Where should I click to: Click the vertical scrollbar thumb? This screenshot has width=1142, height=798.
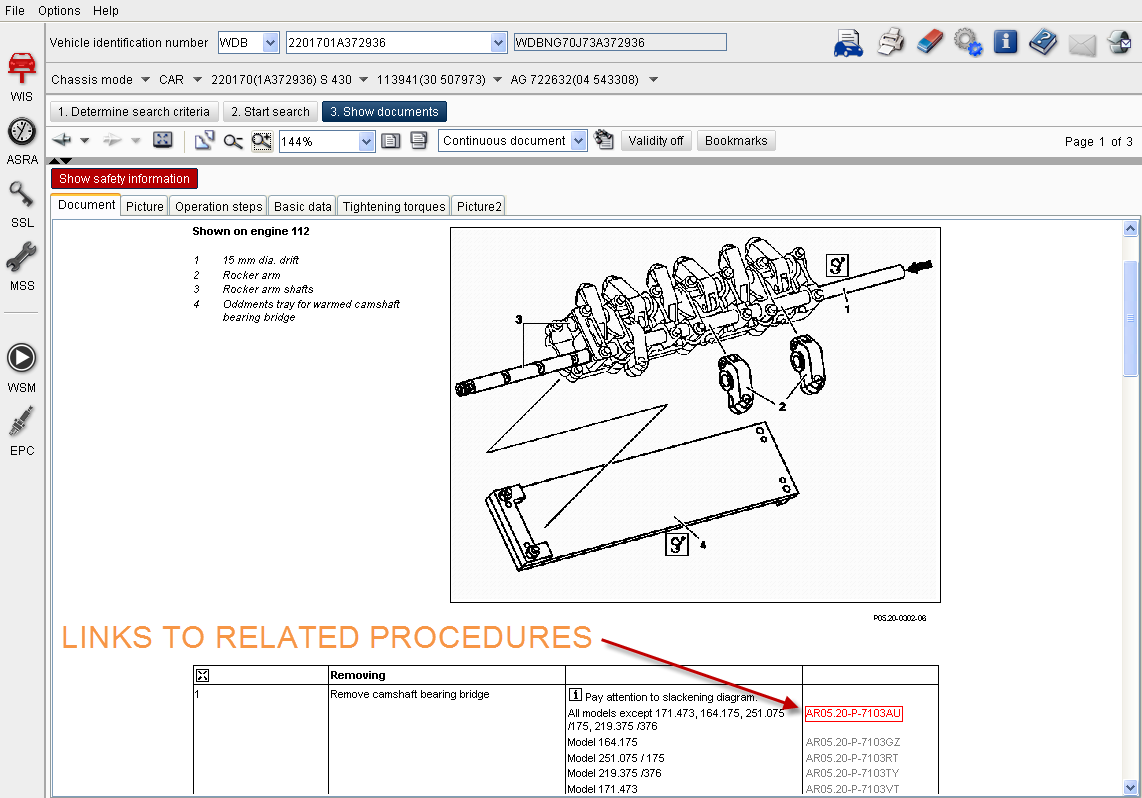click(x=1130, y=318)
